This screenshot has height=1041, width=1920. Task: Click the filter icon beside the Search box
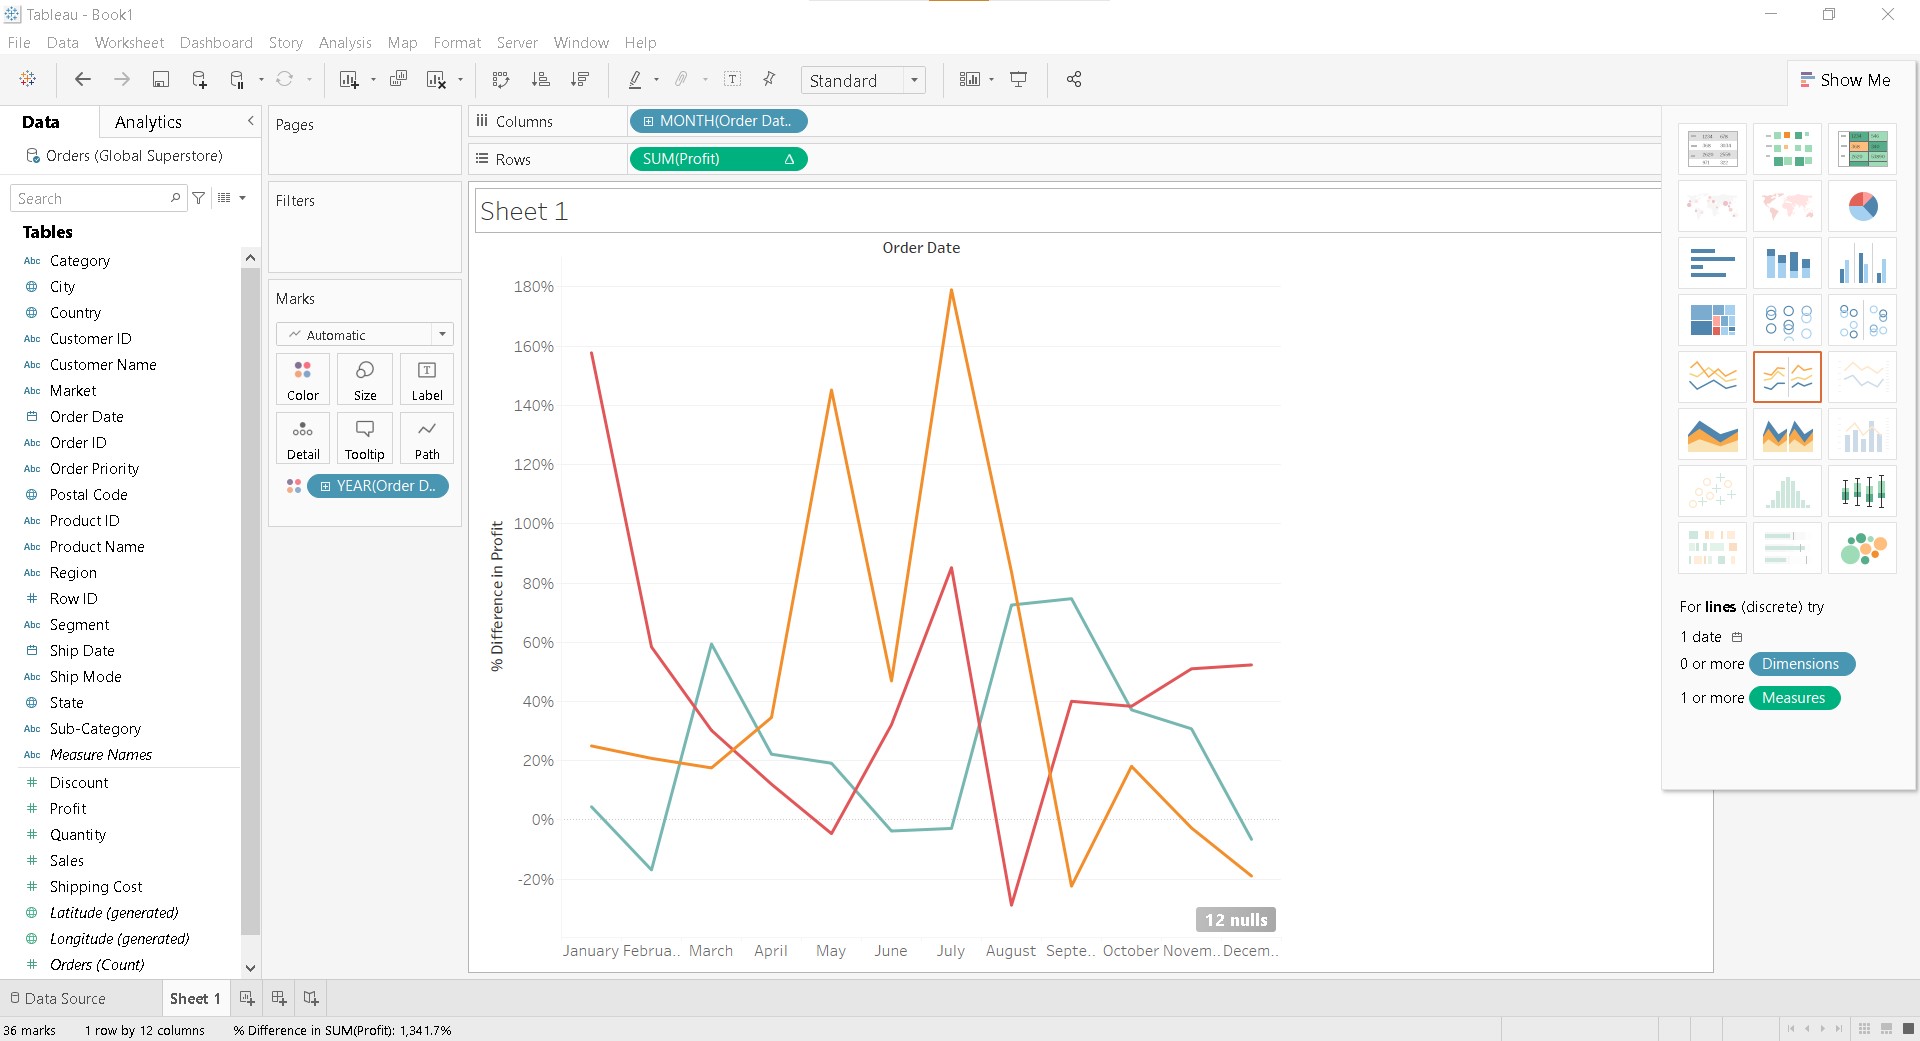tap(199, 198)
